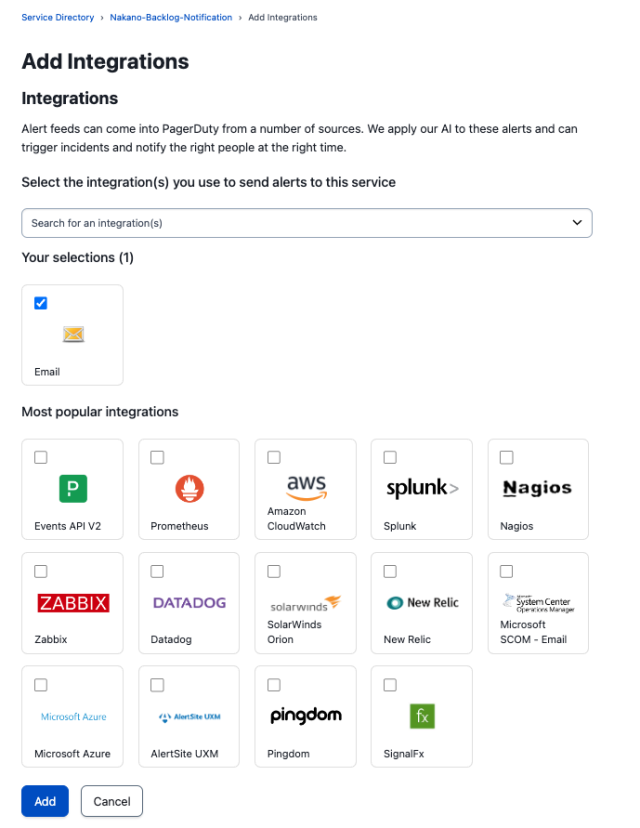Check the AlertSite UXM integration checkbox
Viewport: 640px width, 828px height.
[x=157, y=685]
